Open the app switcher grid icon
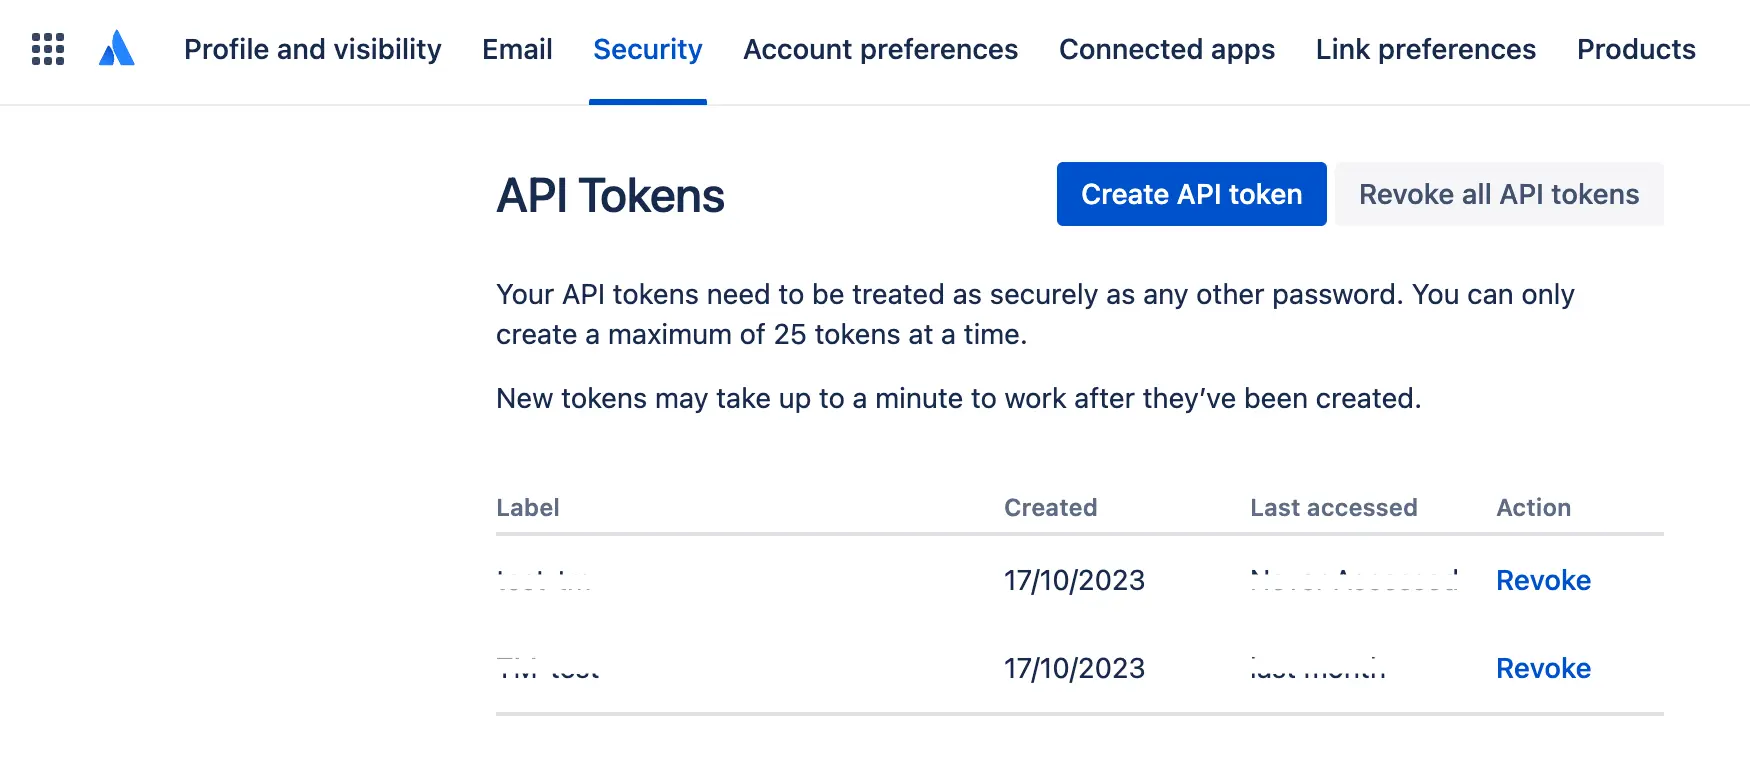Image resolution: width=1750 pixels, height=760 pixels. pos(48,49)
